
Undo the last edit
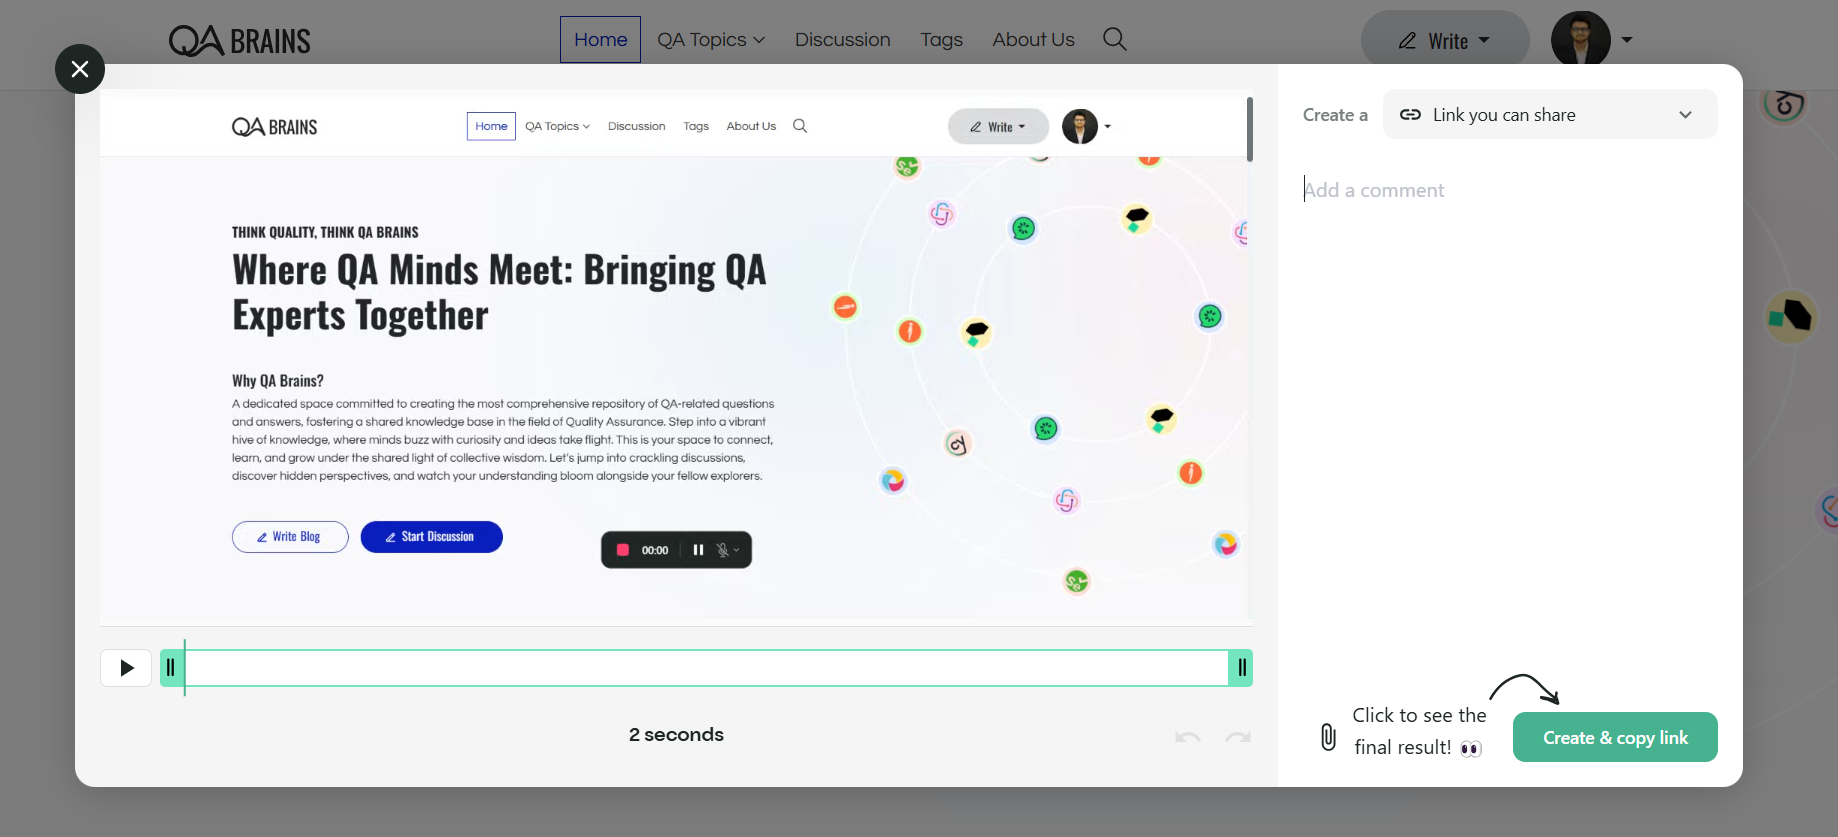coord(1188,738)
